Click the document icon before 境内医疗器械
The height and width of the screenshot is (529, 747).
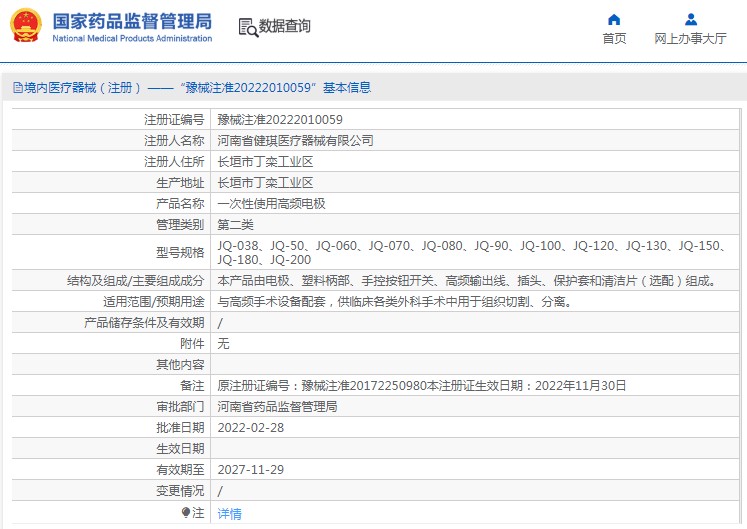[18, 88]
